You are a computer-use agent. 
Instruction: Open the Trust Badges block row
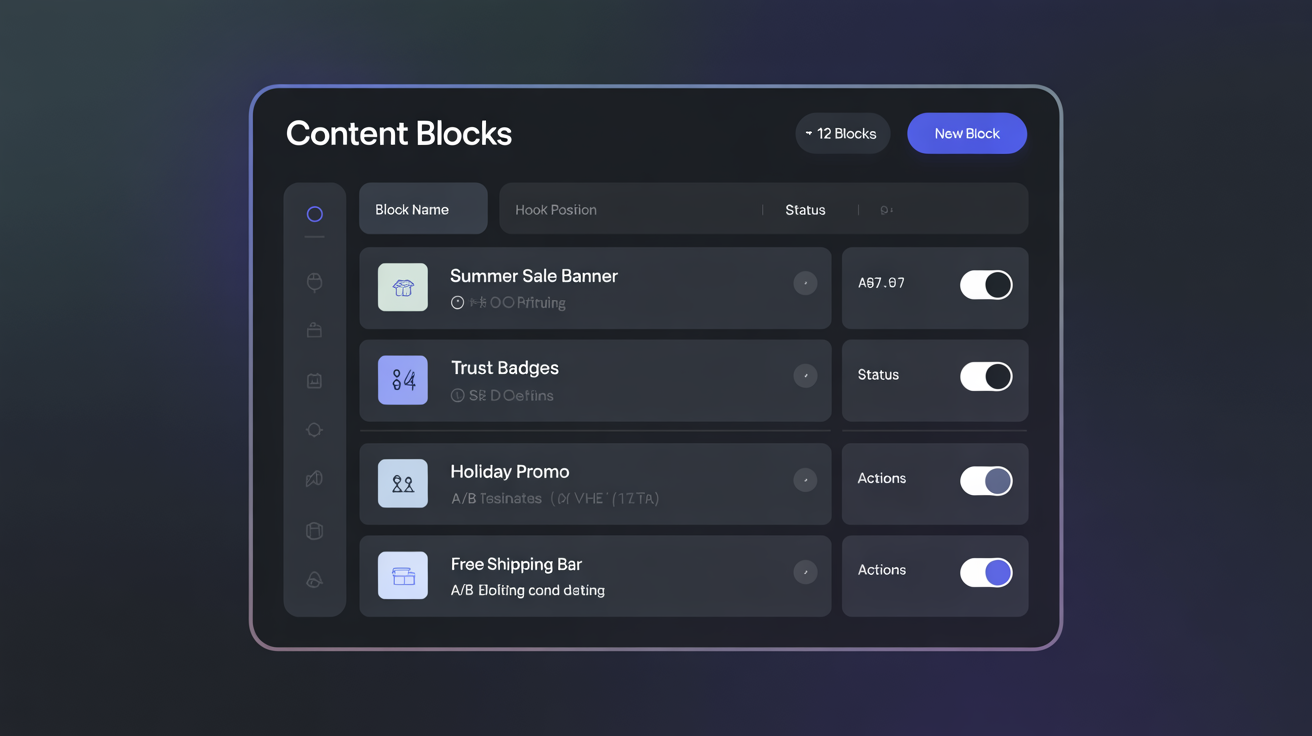tap(600, 380)
